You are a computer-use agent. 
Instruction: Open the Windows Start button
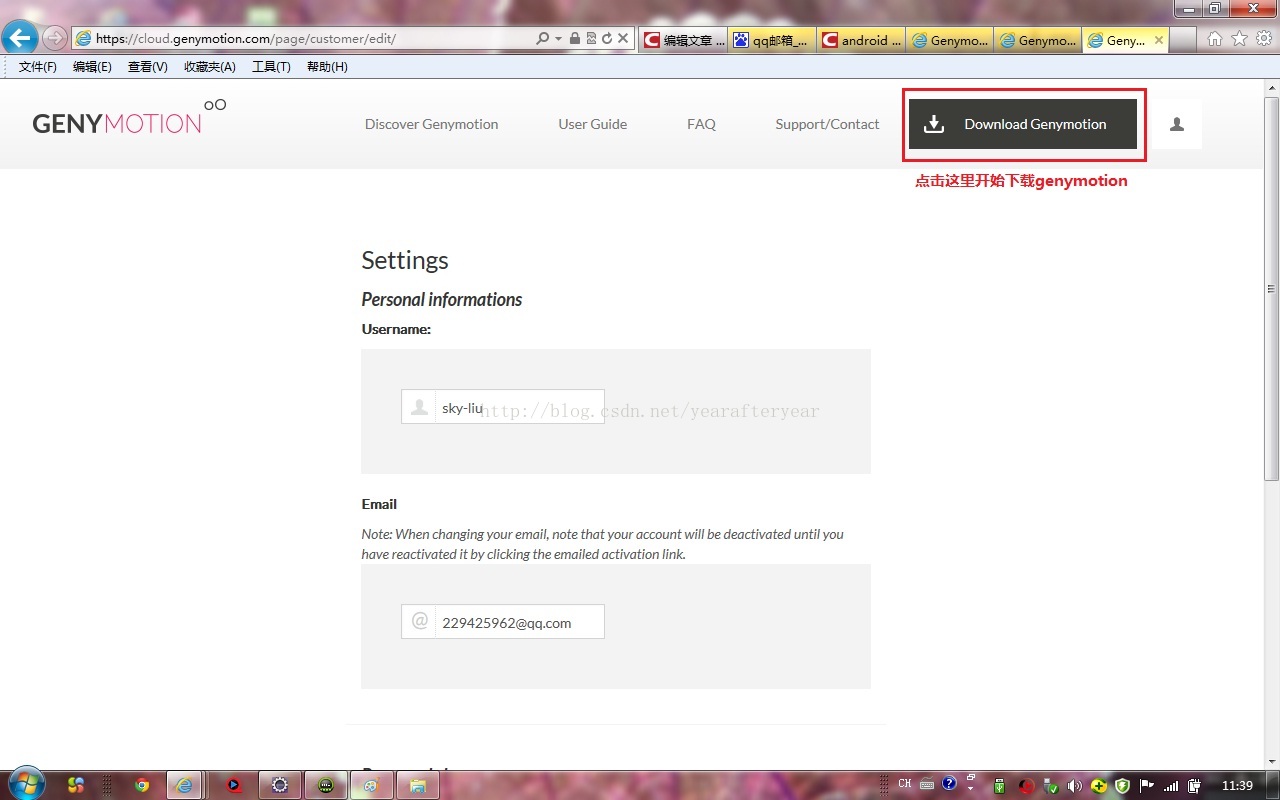pyautogui.click(x=25, y=784)
